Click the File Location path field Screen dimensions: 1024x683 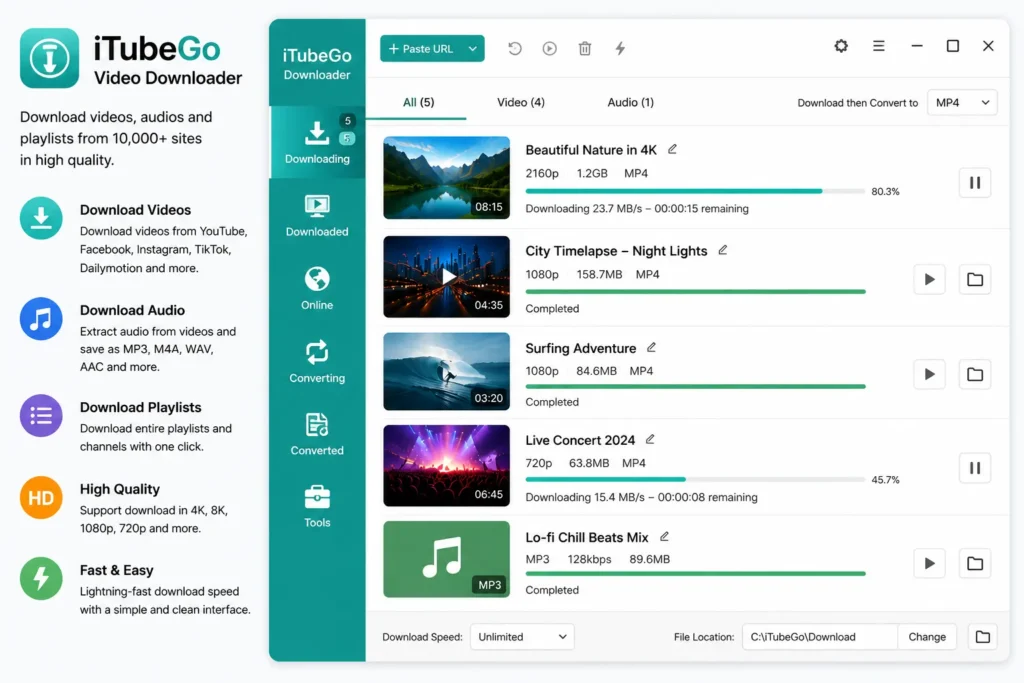point(820,637)
